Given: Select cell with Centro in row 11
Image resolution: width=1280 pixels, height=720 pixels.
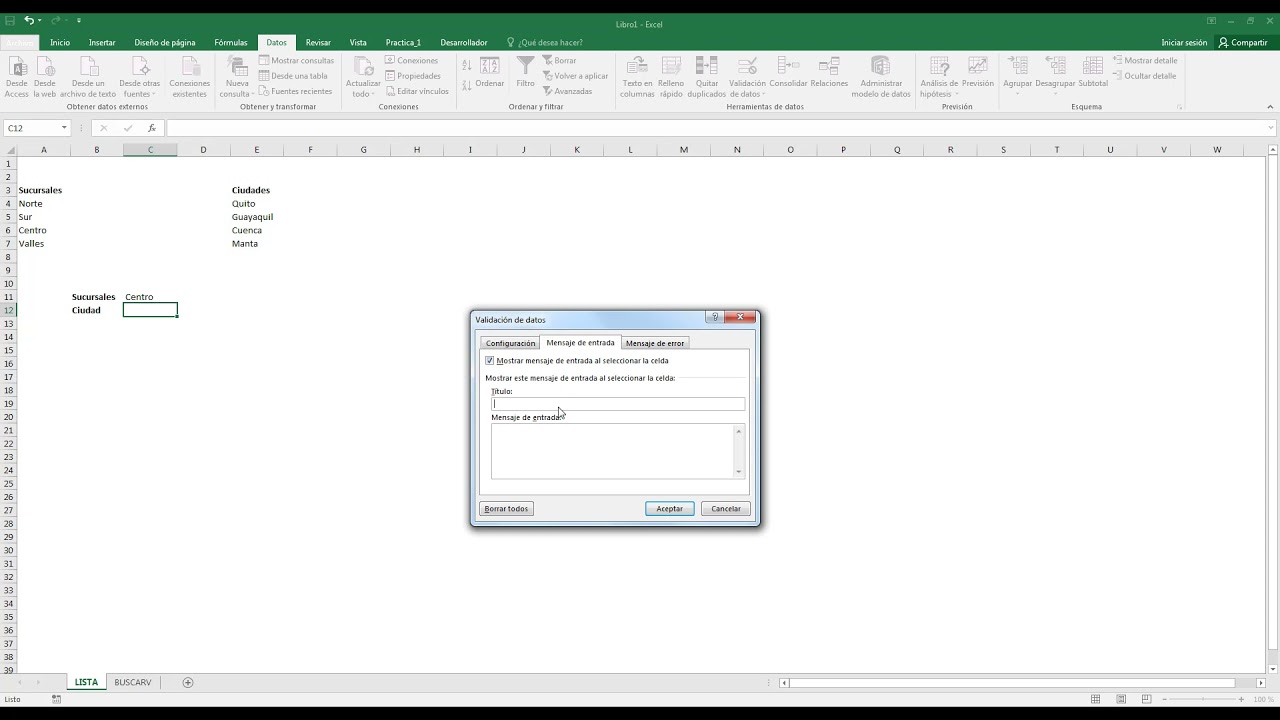Looking at the screenshot, I should pyautogui.click(x=150, y=297).
